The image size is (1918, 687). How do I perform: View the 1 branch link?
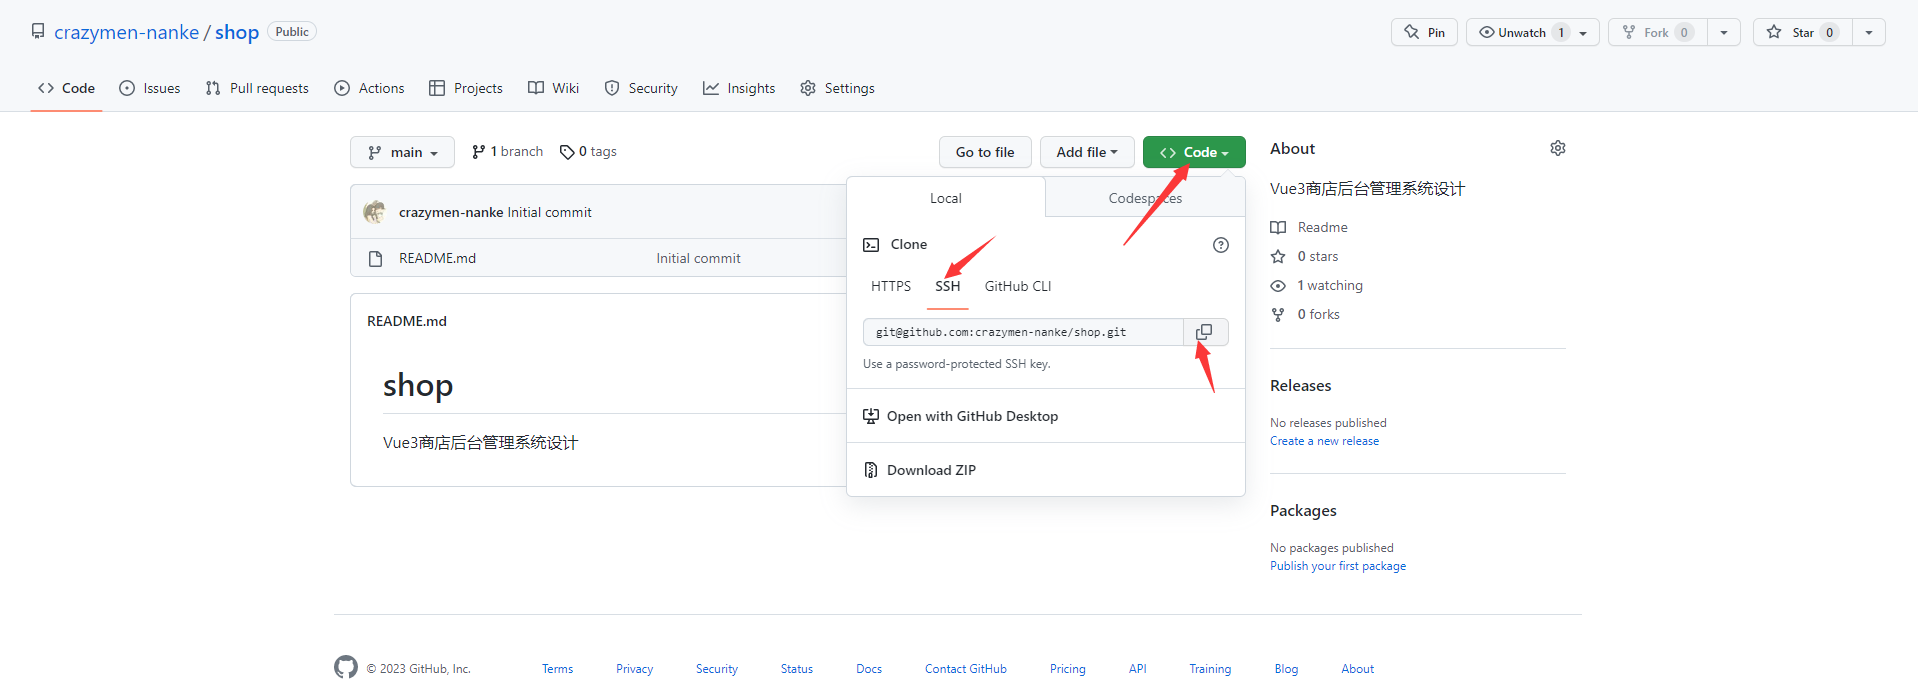pyautogui.click(x=508, y=152)
